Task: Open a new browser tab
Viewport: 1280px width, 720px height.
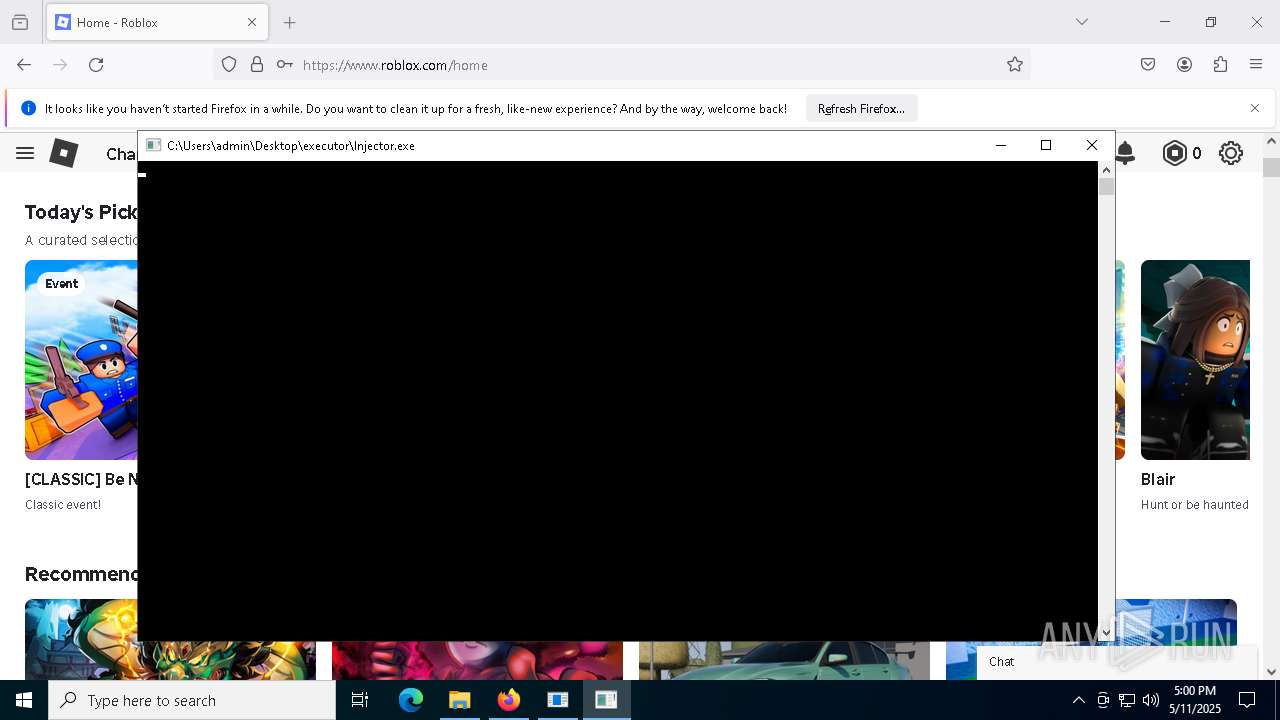Action: pos(290,22)
